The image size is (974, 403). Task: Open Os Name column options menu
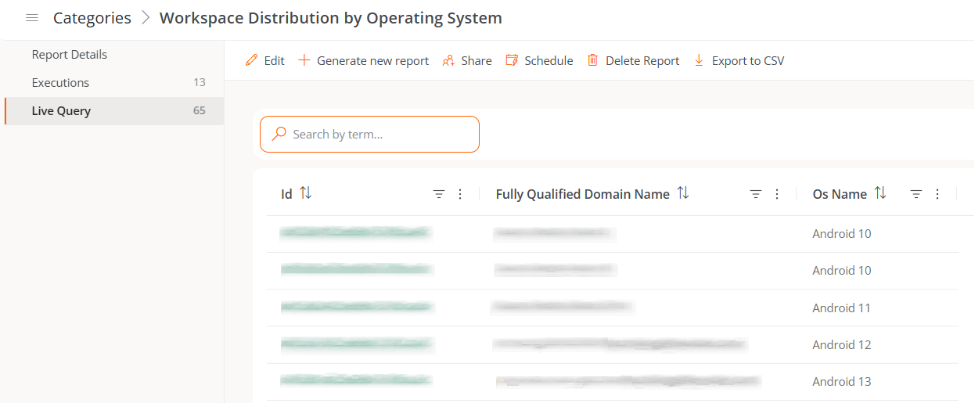937,195
